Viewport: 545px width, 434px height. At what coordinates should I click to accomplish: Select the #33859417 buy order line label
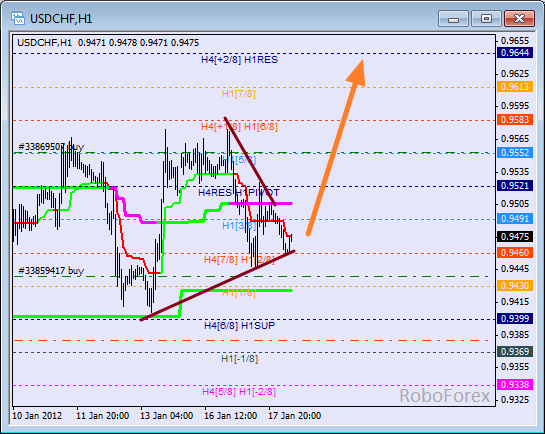click(51, 271)
